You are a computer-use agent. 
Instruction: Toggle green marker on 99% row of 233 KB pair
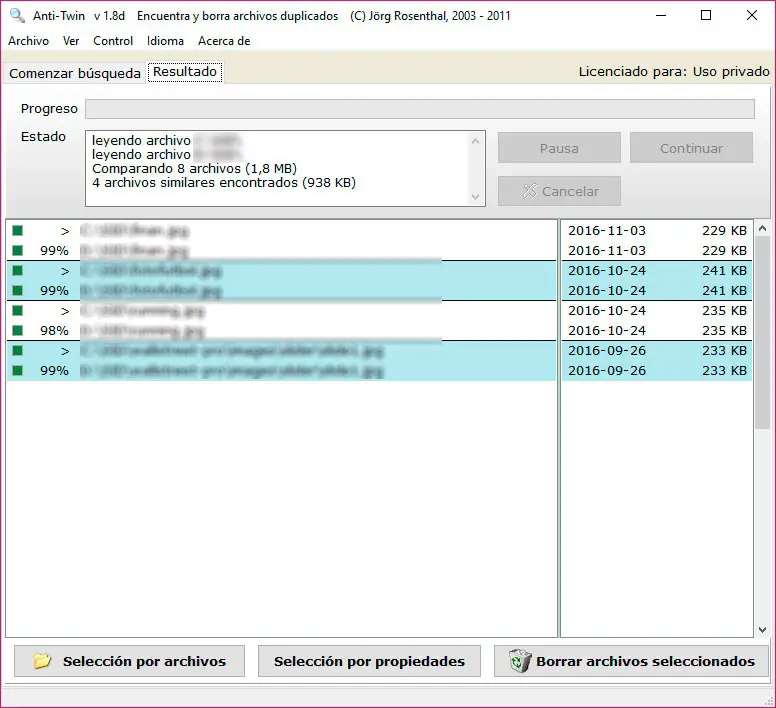coord(18,371)
